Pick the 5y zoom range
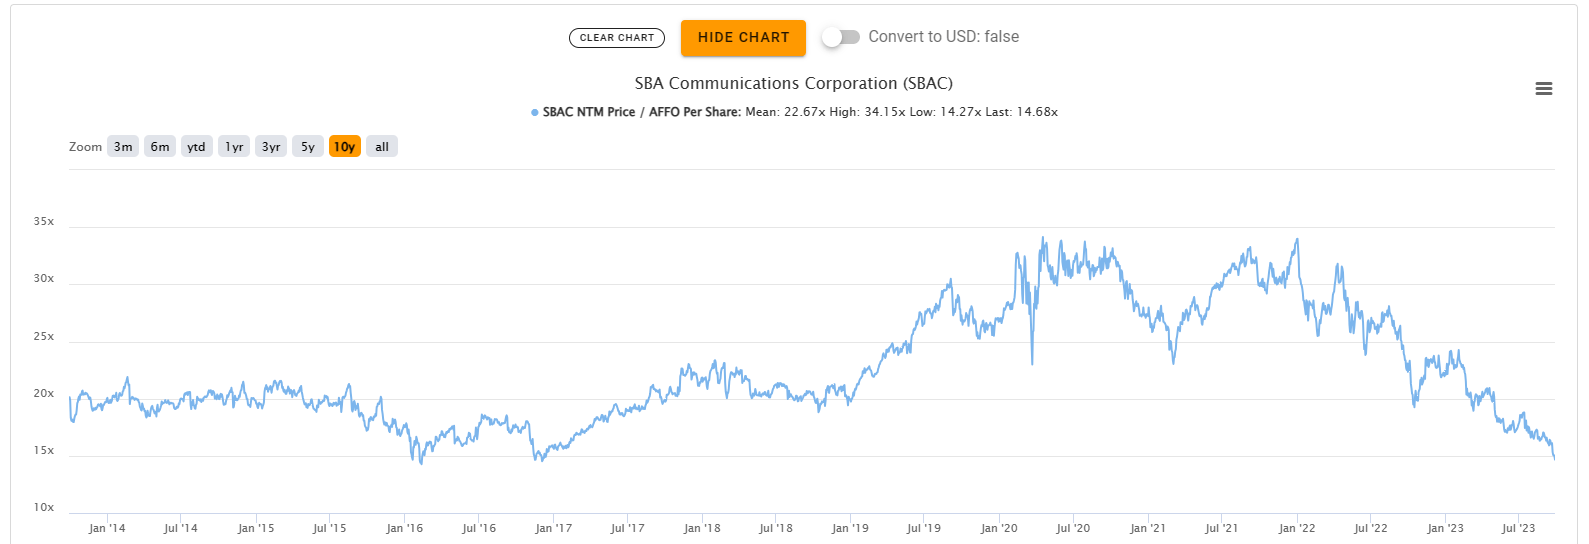The image size is (1589, 544). click(308, 147)
